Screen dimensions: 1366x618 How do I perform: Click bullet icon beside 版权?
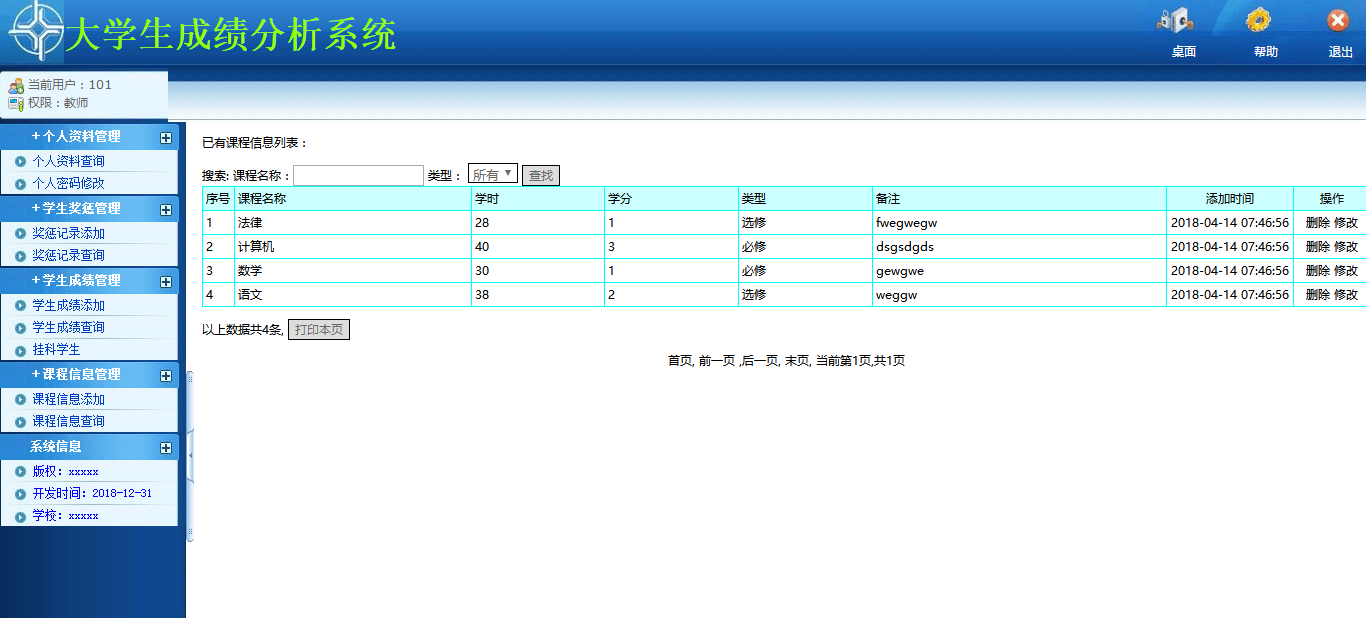tap(20, 471)
